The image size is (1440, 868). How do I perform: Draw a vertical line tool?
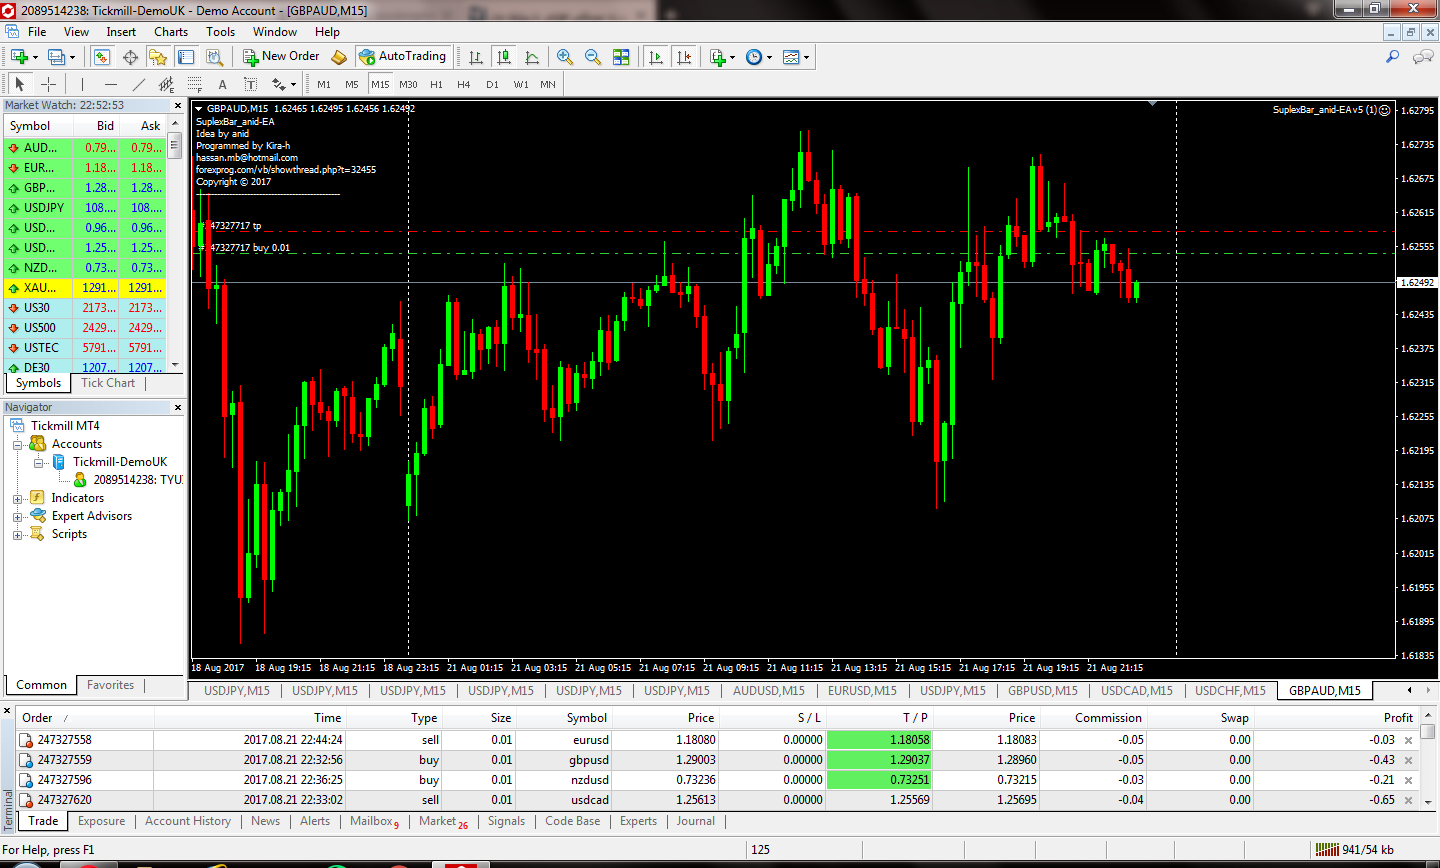[82, 84]
